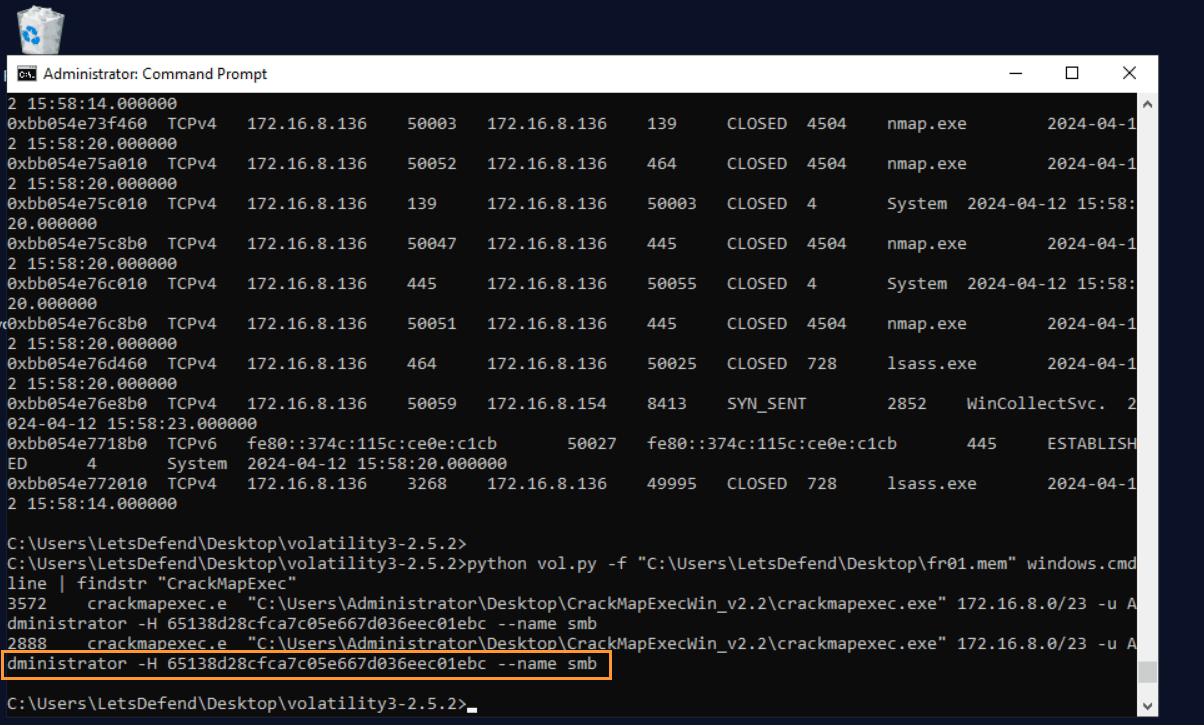Viewport: 1204px width, 725px height.
Task: Click the IPv6 port 50027
Action: 592,444
